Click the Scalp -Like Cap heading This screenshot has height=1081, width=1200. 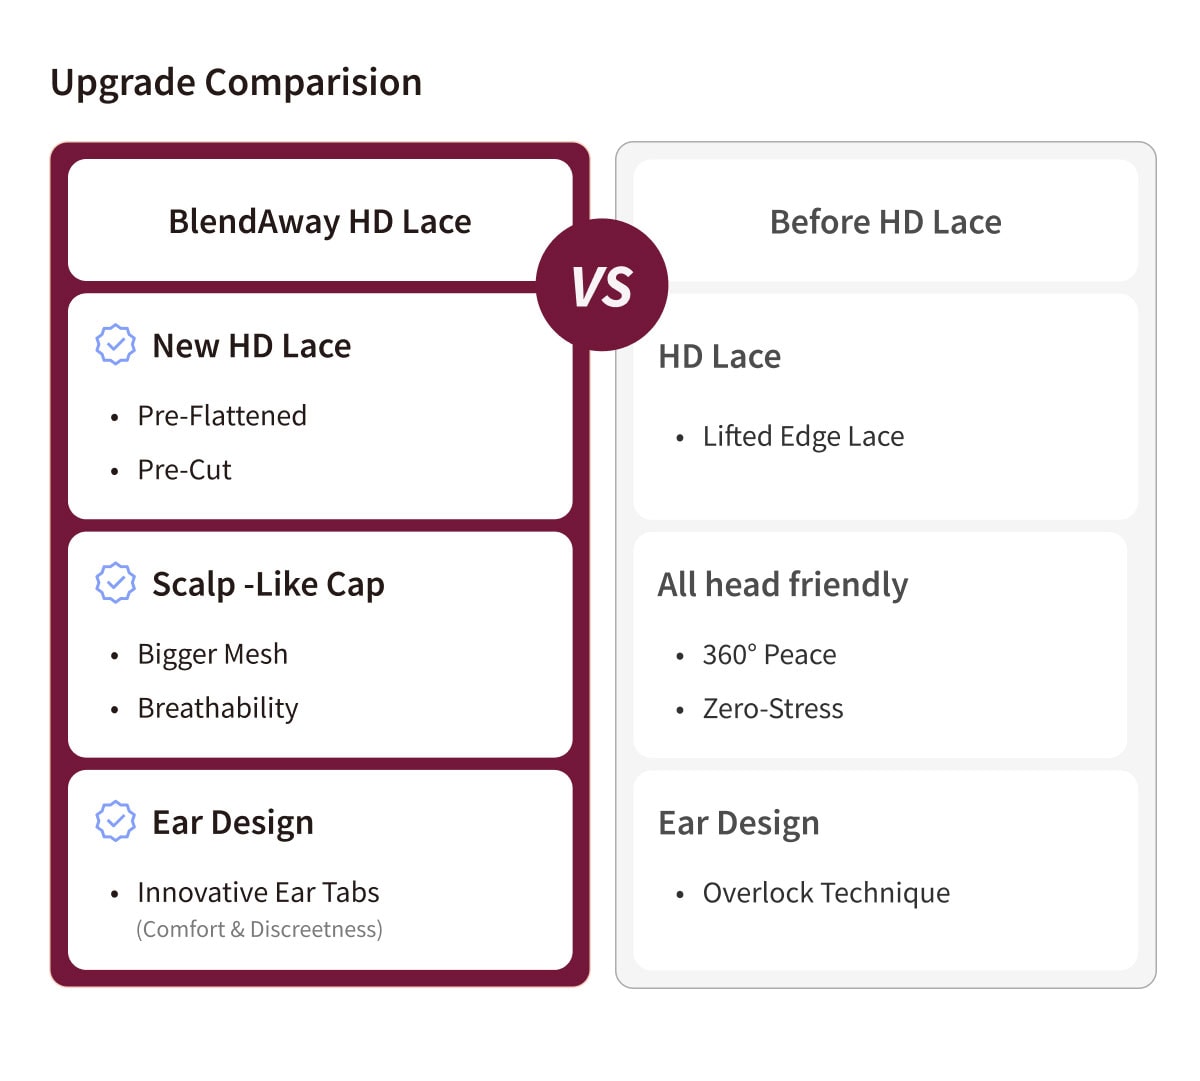pyautogui.click(x=268, y=584)
